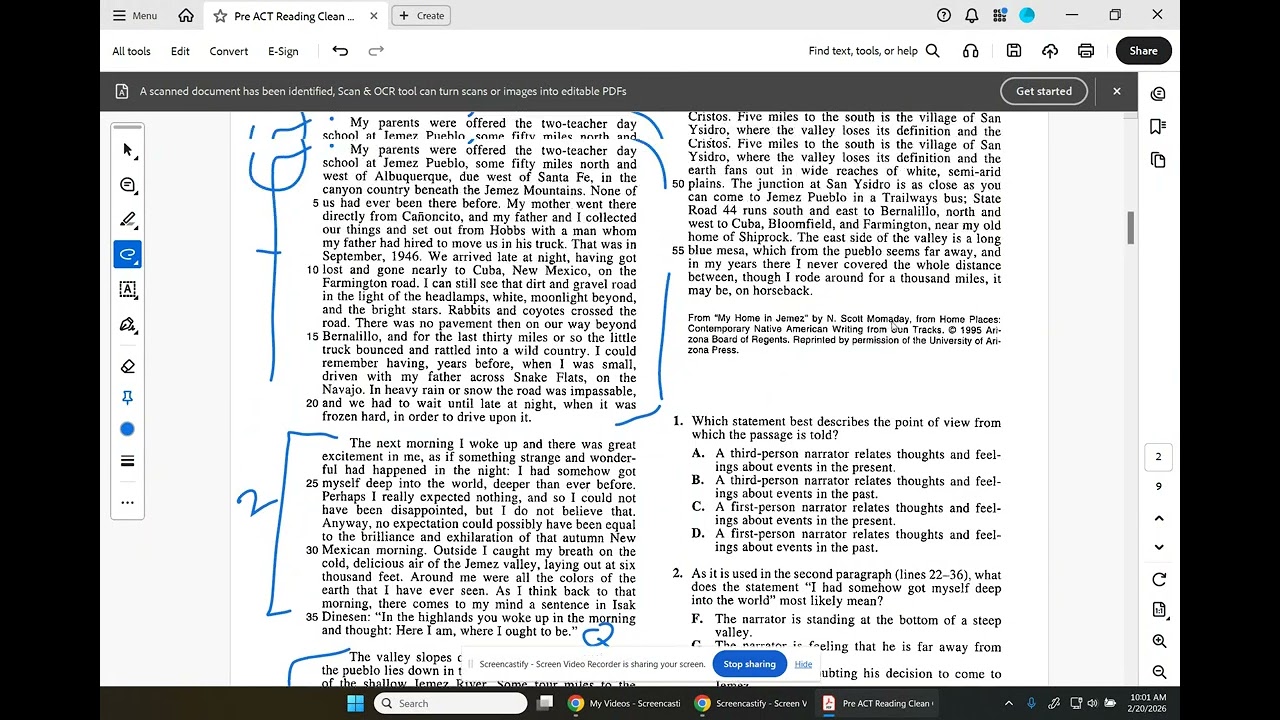The image size is (1280, 720).
Task: Zoom in on the document
Action: coord(1159,641)
